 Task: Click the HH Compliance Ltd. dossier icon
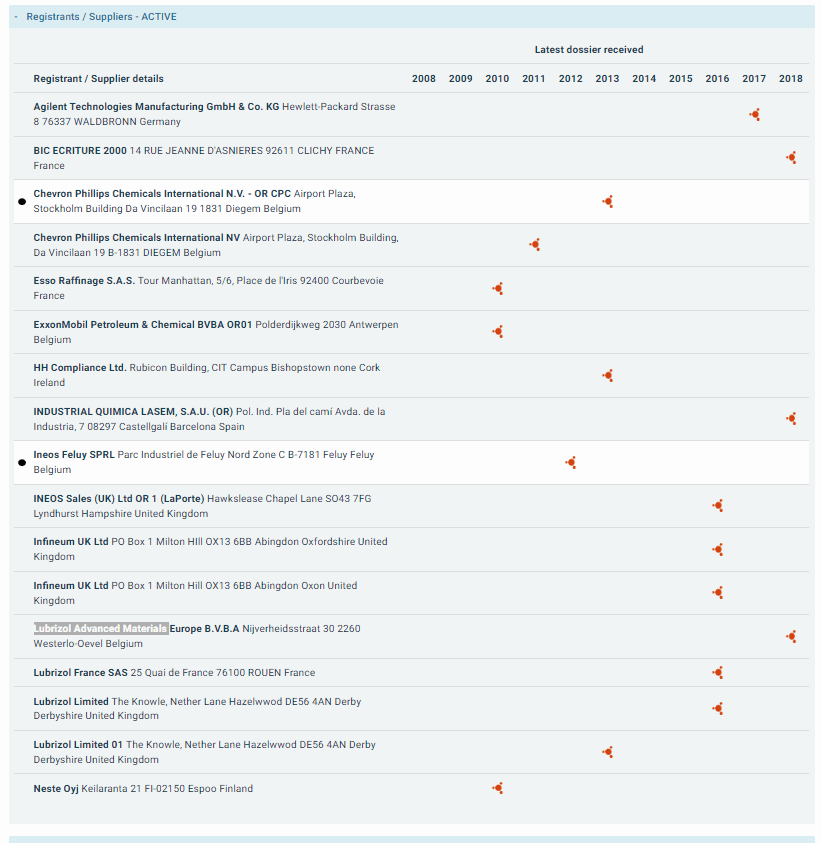point(608,375)
